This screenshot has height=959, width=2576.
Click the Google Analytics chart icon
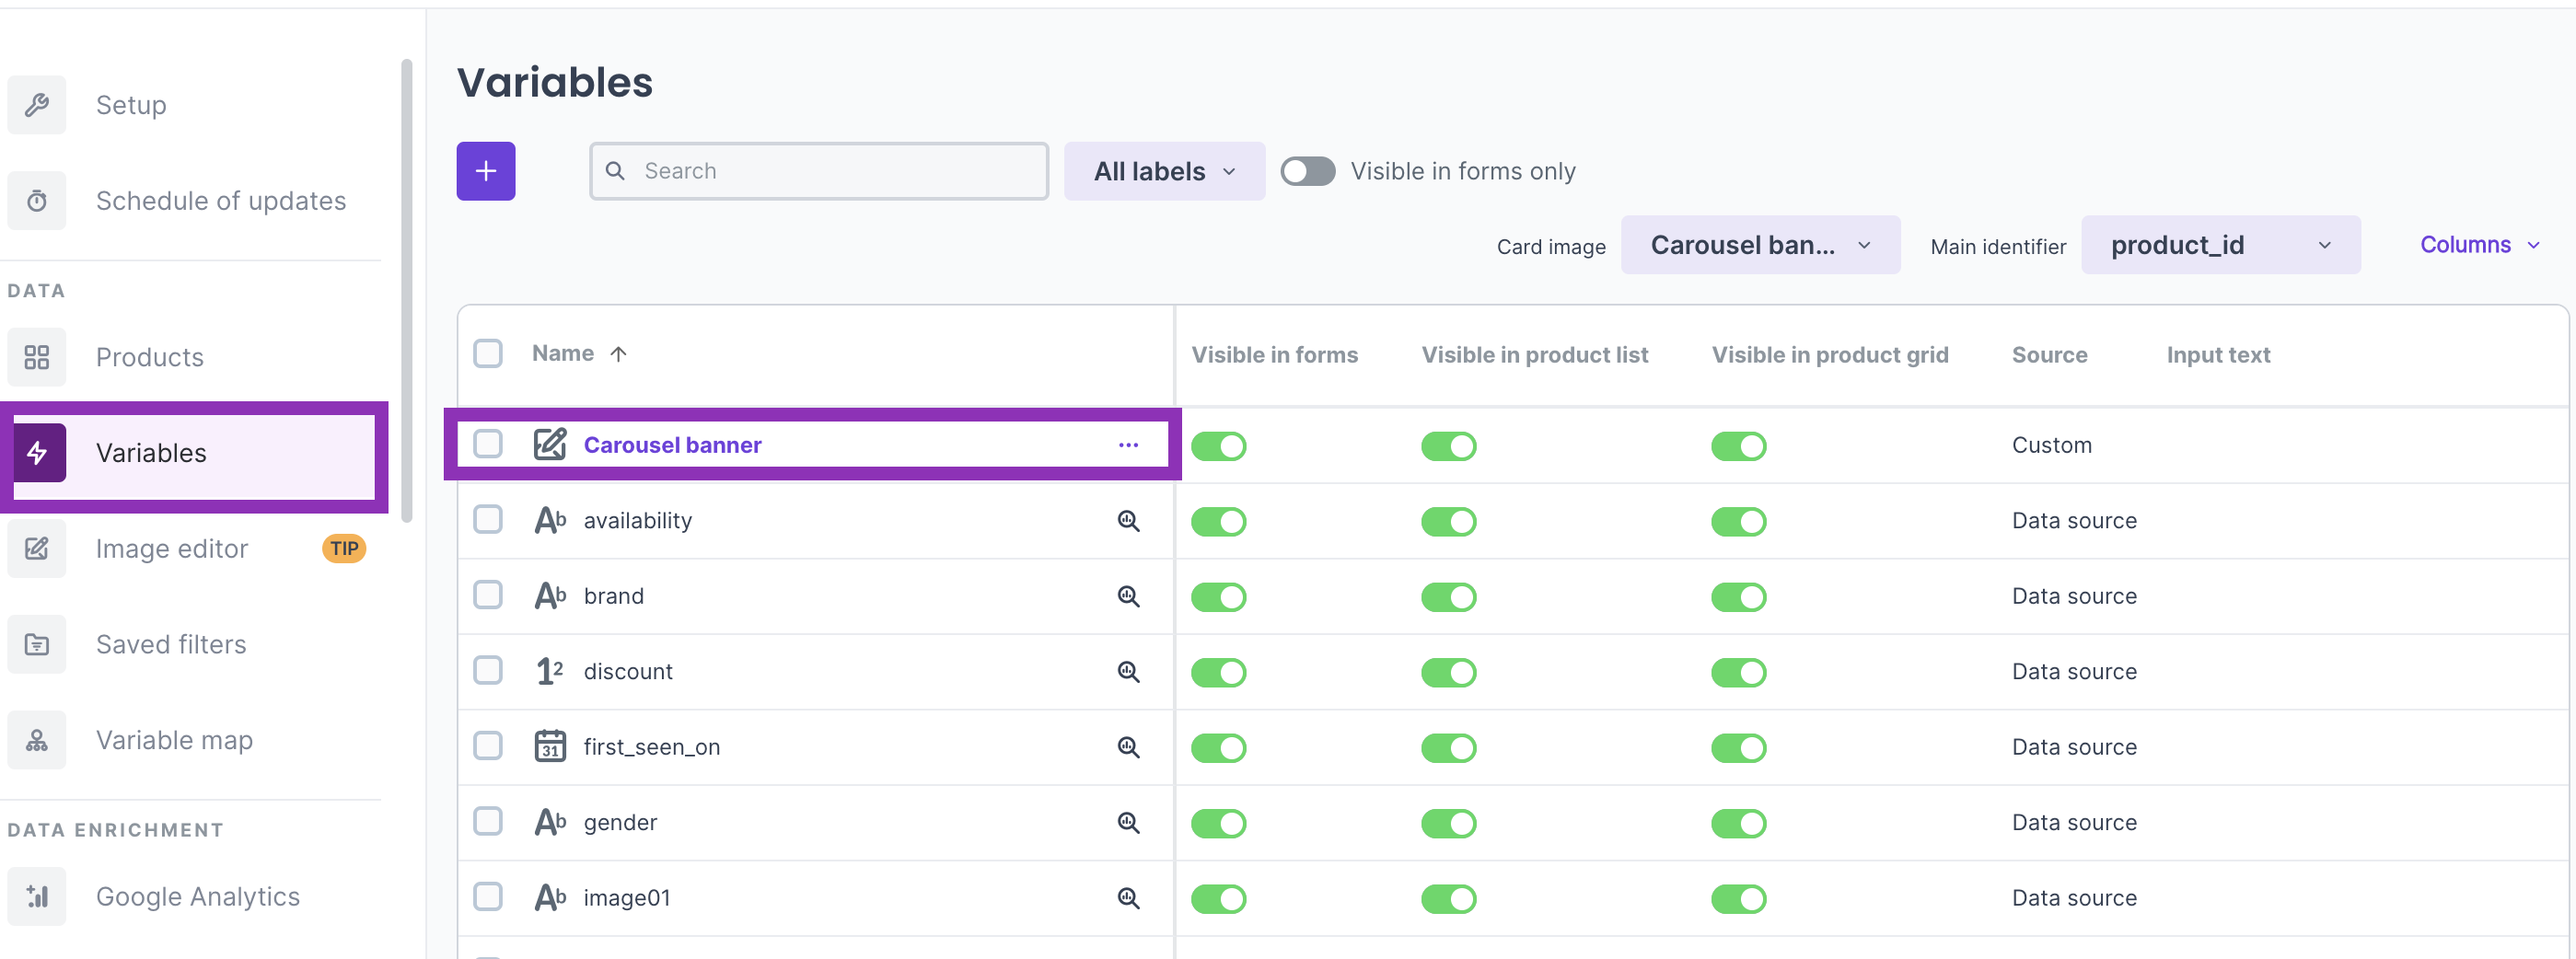click(x=37, y=896)
